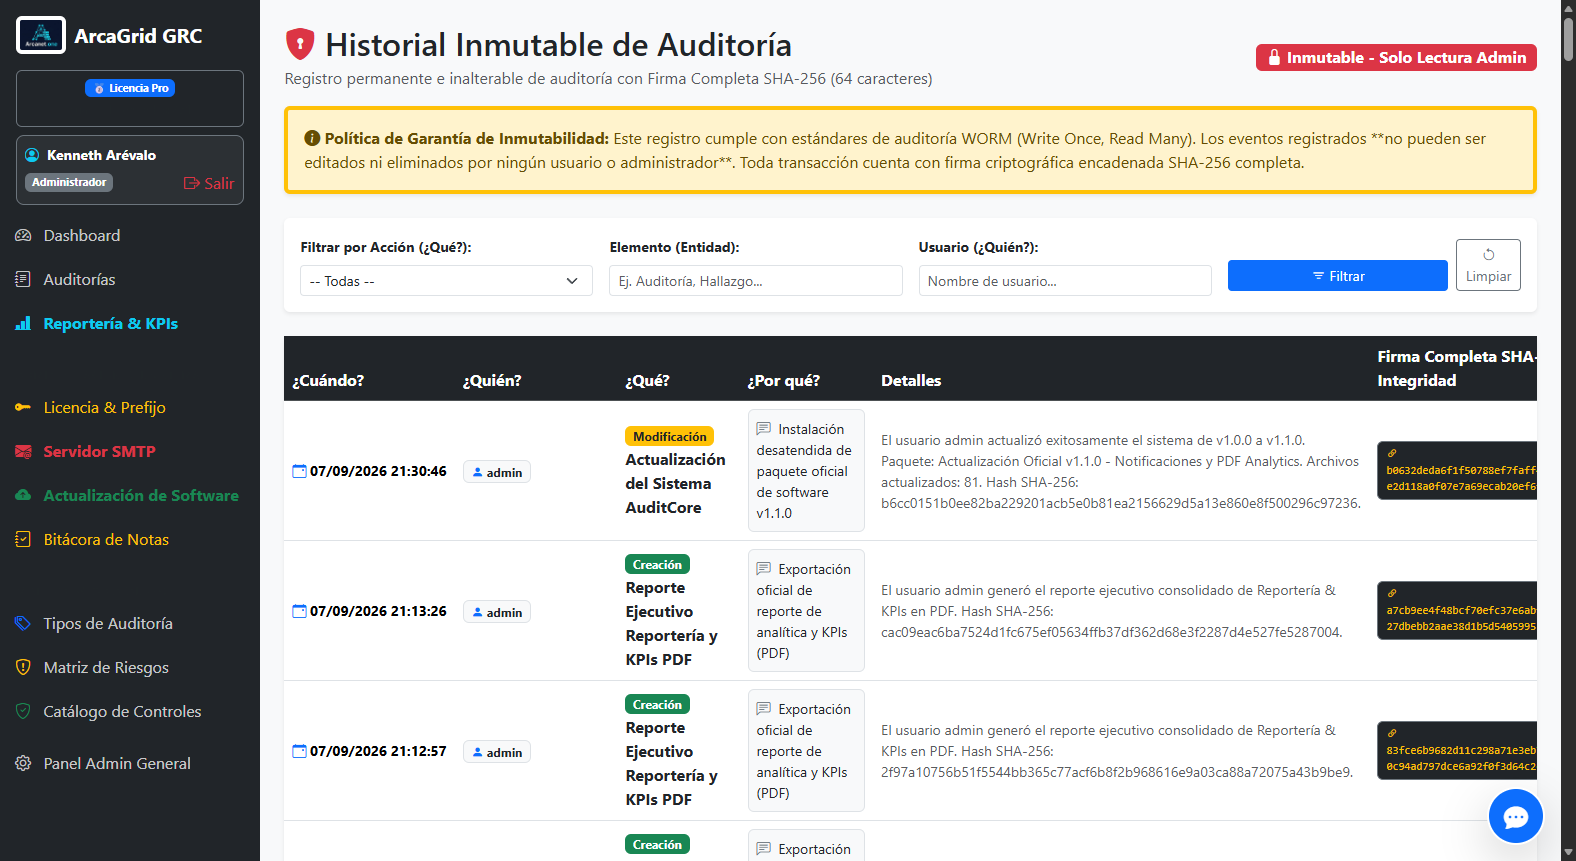Open the floating chat bubble icon
The height and width of the screenshot is (861, 1576).
click(1516, 817)
